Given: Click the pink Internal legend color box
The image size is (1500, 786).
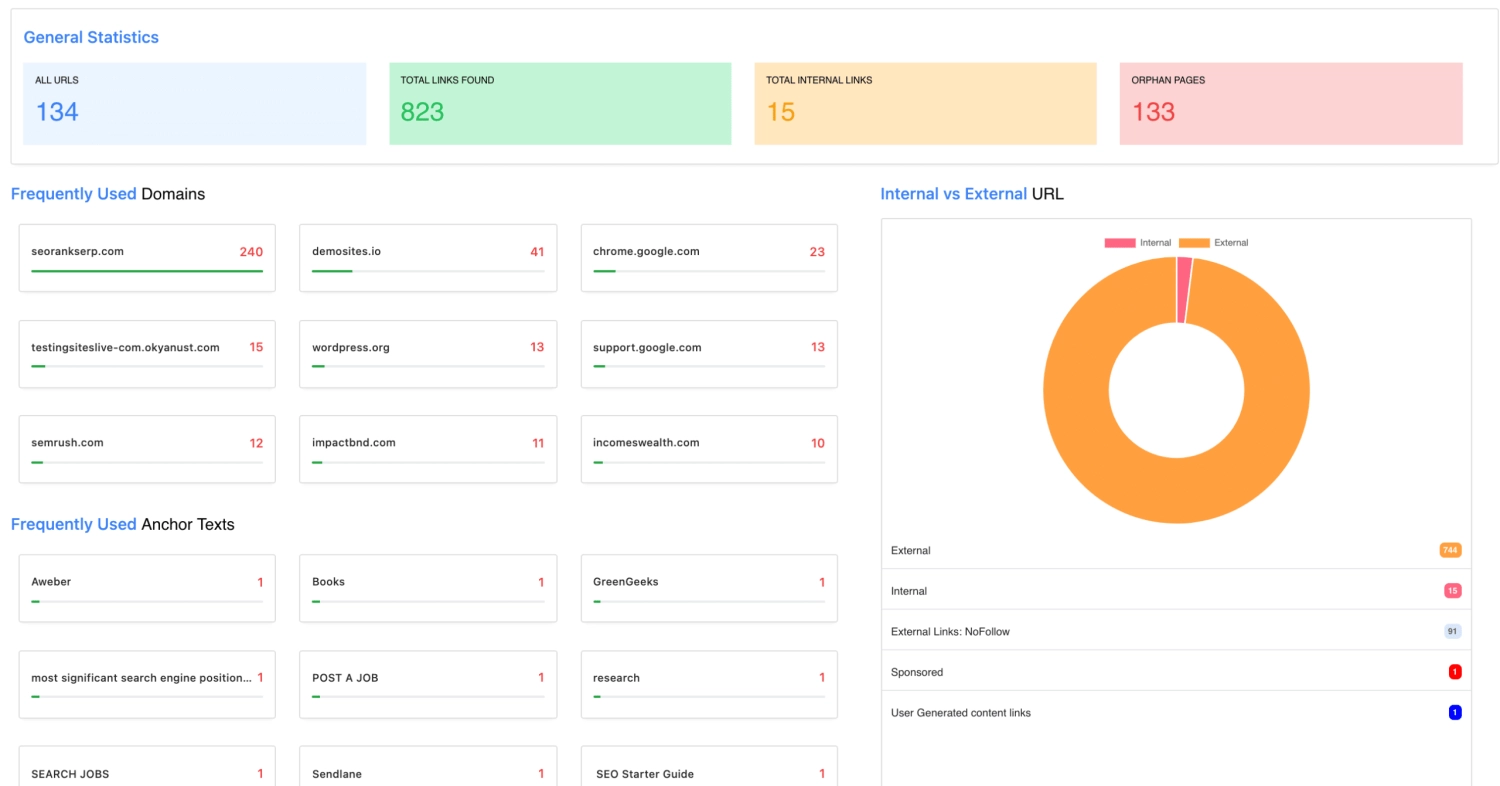Looking at the screenshot, I should tap(1120, 243).
